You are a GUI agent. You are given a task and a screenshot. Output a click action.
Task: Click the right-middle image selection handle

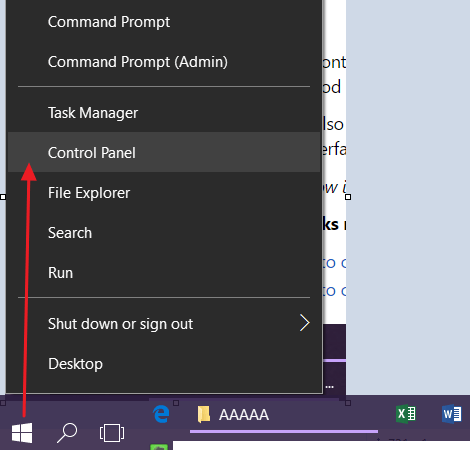(x=348, y=197)
